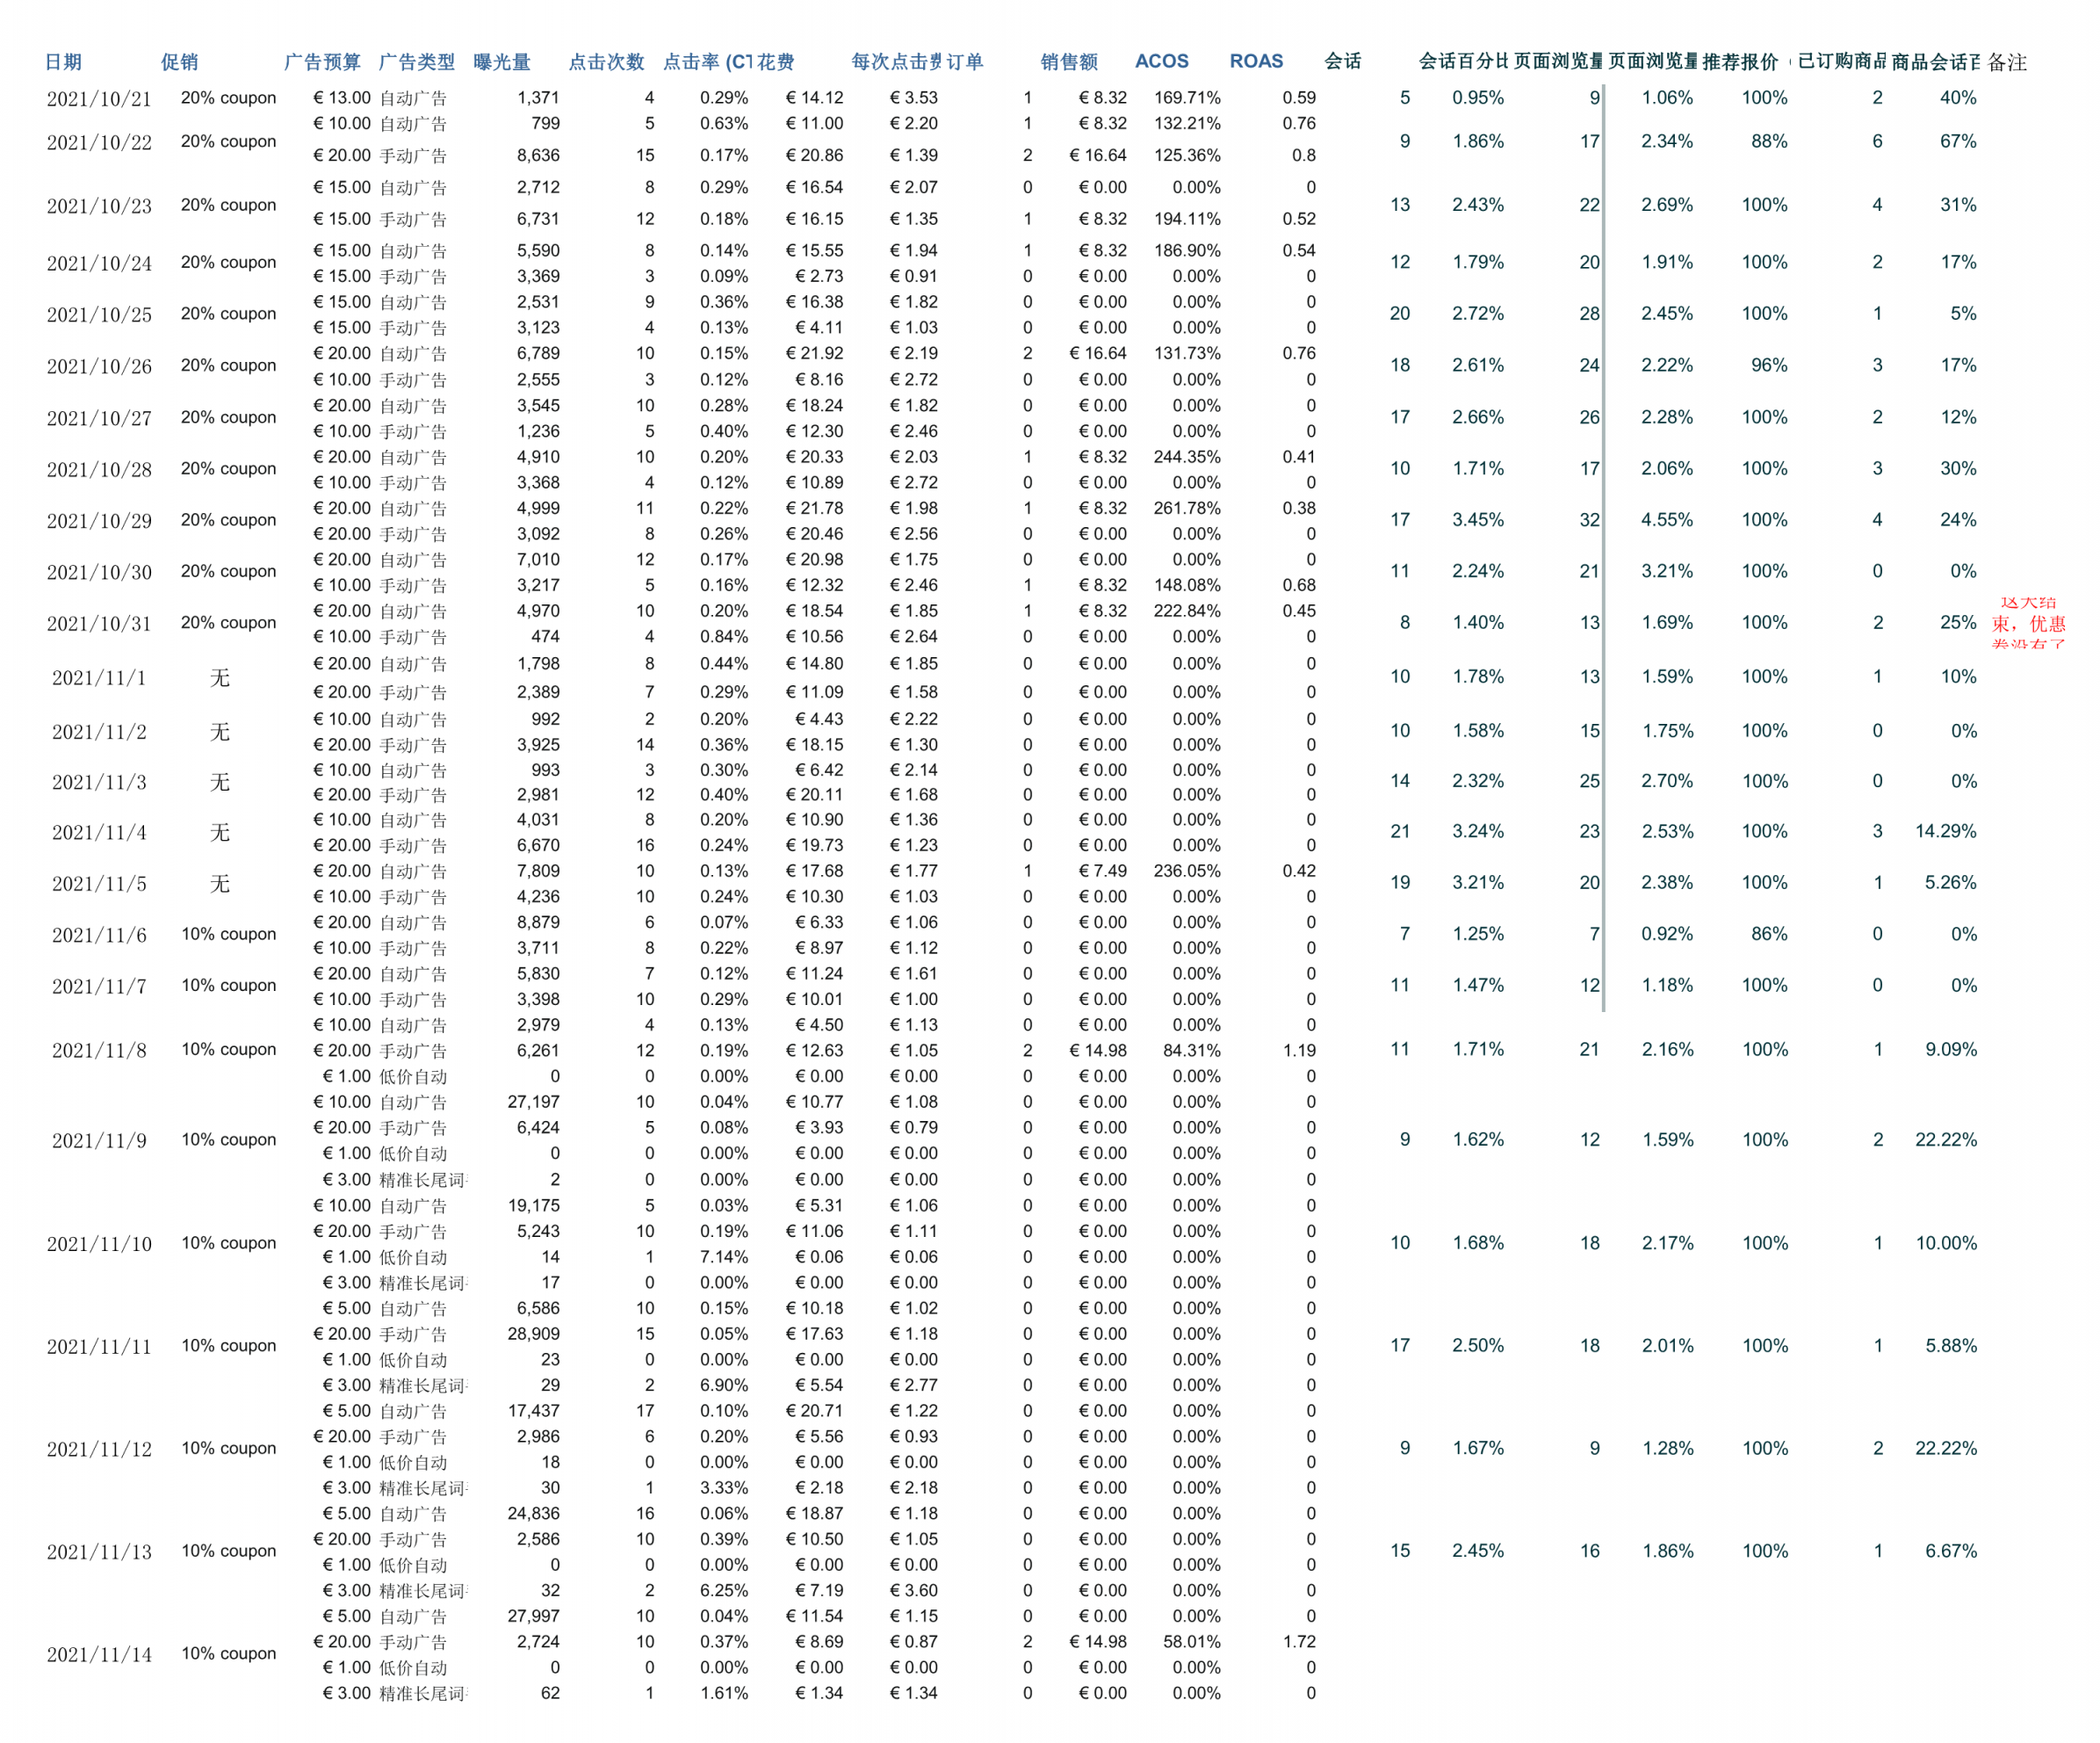Click the 日期 column header
The height and width of the screenshot is (1743, 2100).
(63, 62)
